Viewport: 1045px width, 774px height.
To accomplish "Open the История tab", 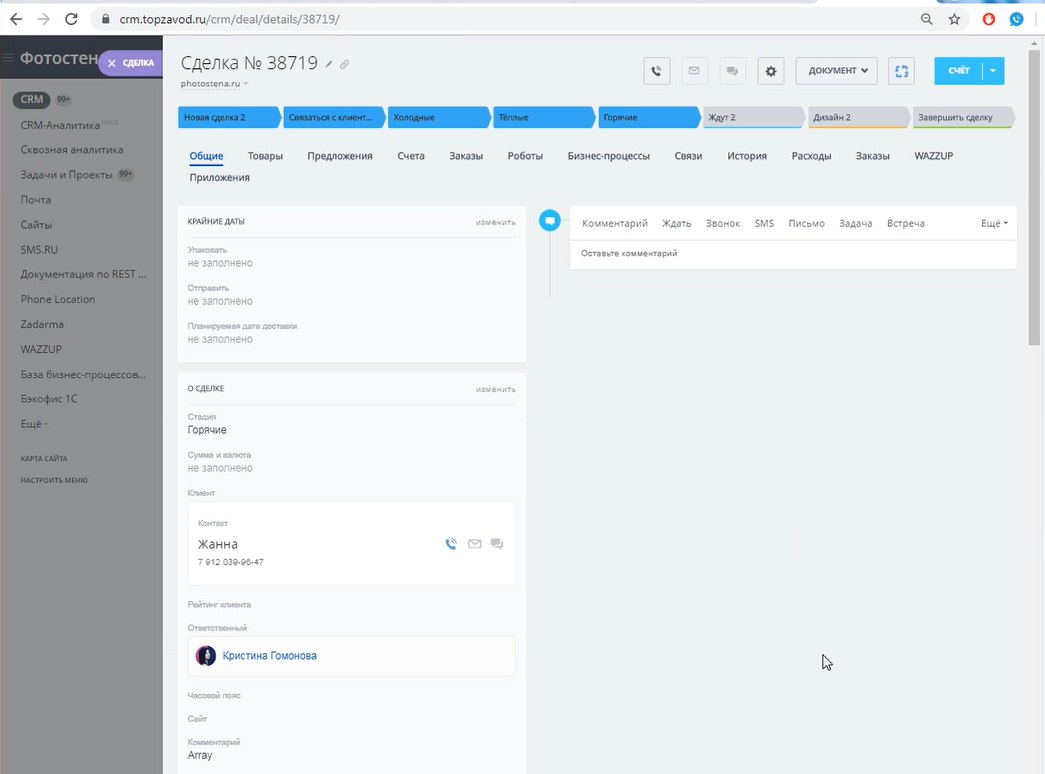I will pos(747,156).
